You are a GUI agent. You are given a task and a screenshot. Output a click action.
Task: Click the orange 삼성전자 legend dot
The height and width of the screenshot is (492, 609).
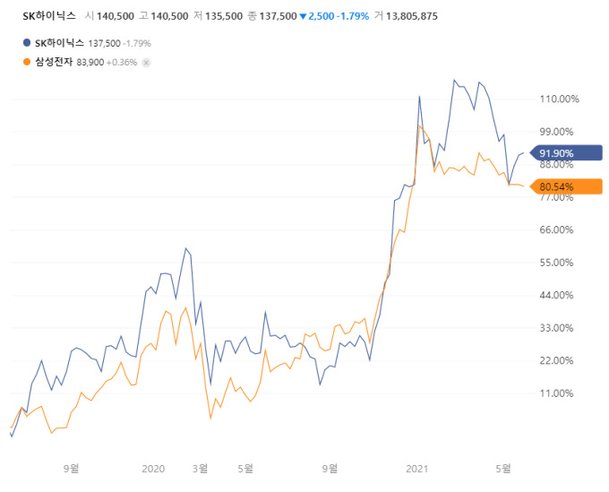tap(25, 61)
